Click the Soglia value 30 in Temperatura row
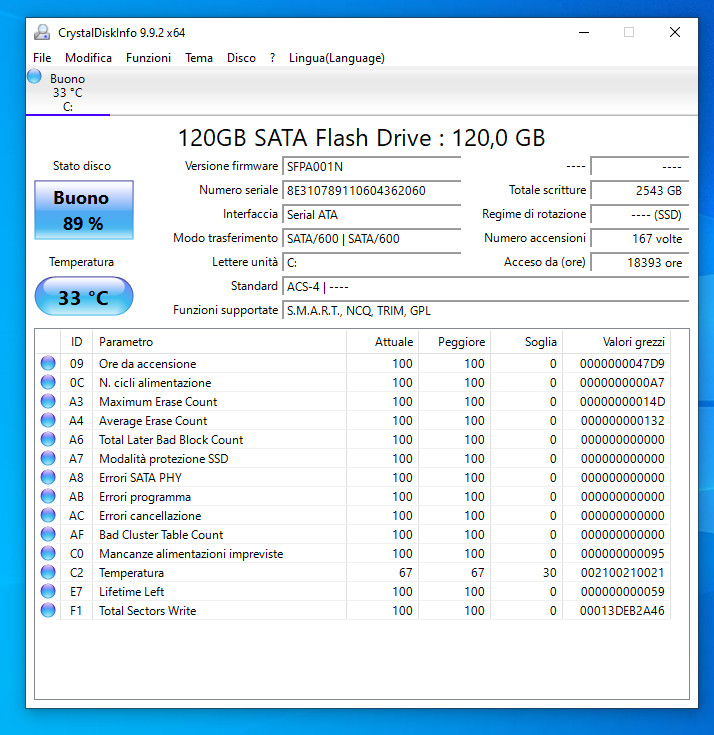 pyautogui.click(x=549, y=572)
